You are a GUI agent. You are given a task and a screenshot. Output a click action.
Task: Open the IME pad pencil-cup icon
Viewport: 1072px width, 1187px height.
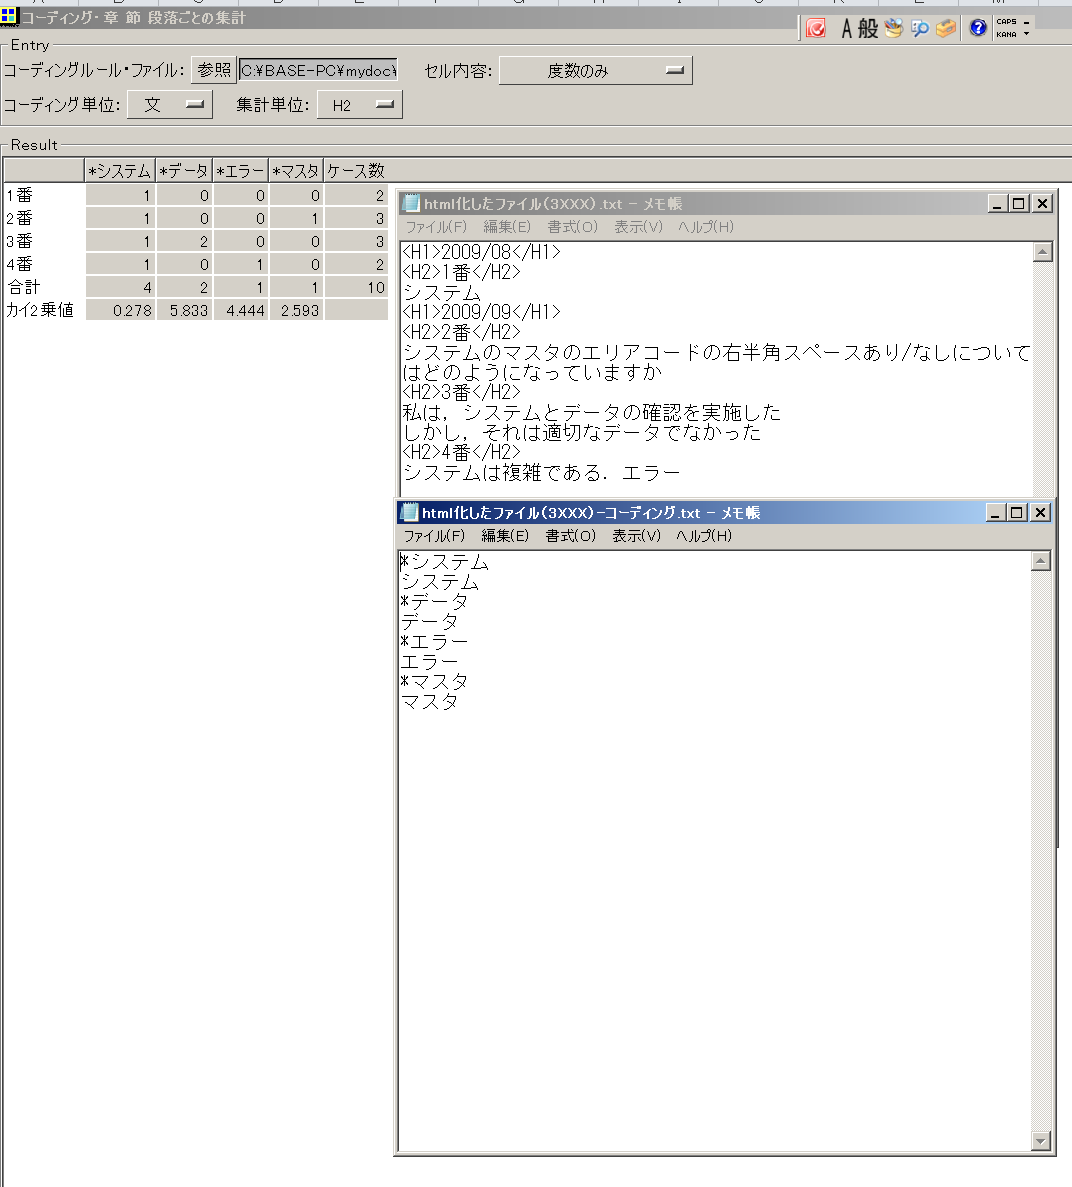[894, 29]
